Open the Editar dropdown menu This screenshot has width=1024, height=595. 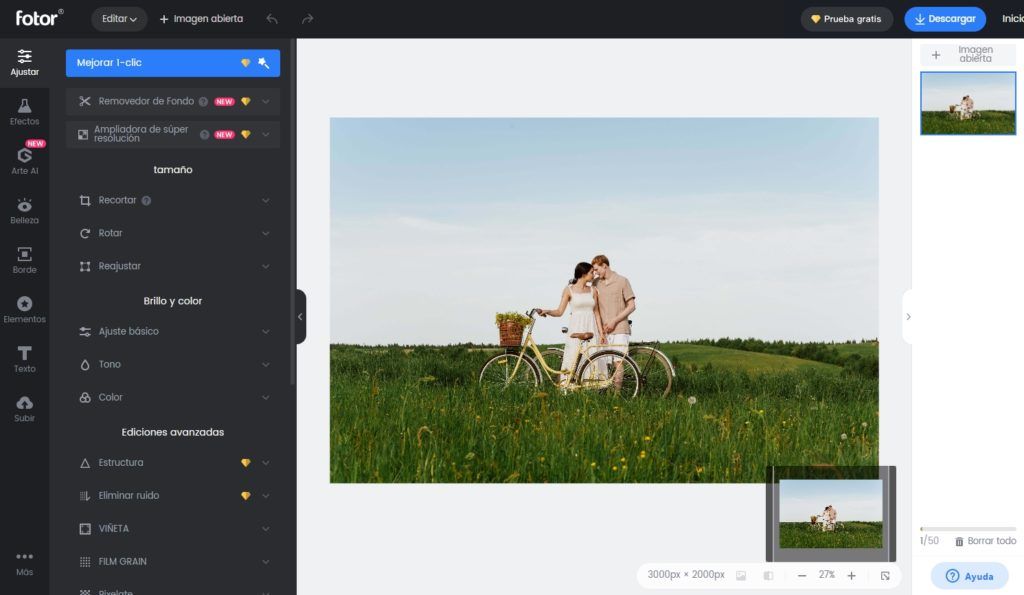click(119, 19)
